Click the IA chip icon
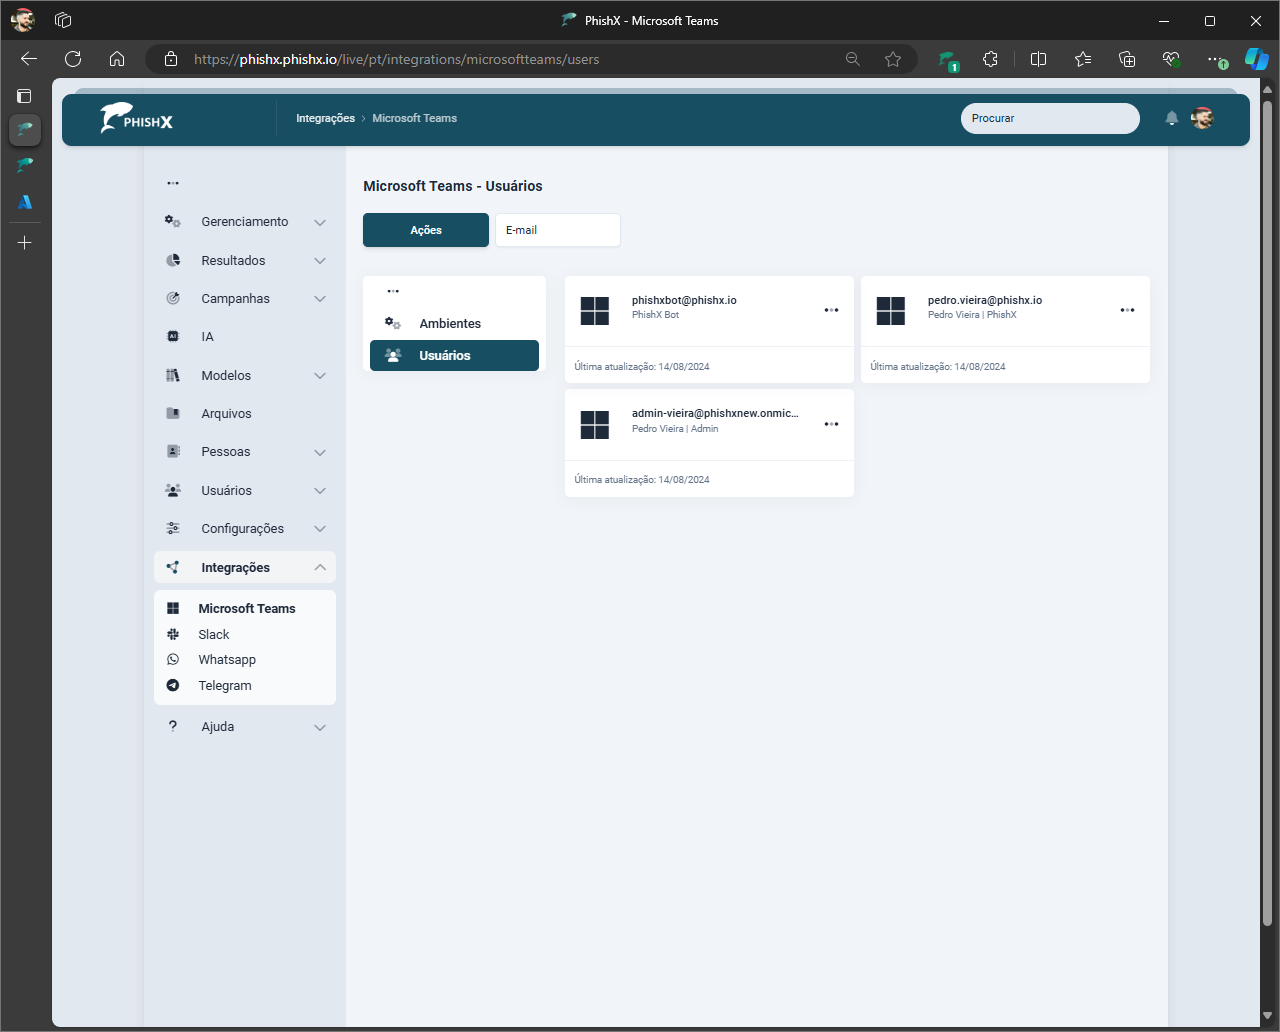This screenshot has height=1032, width=1280. pos(173,337)
